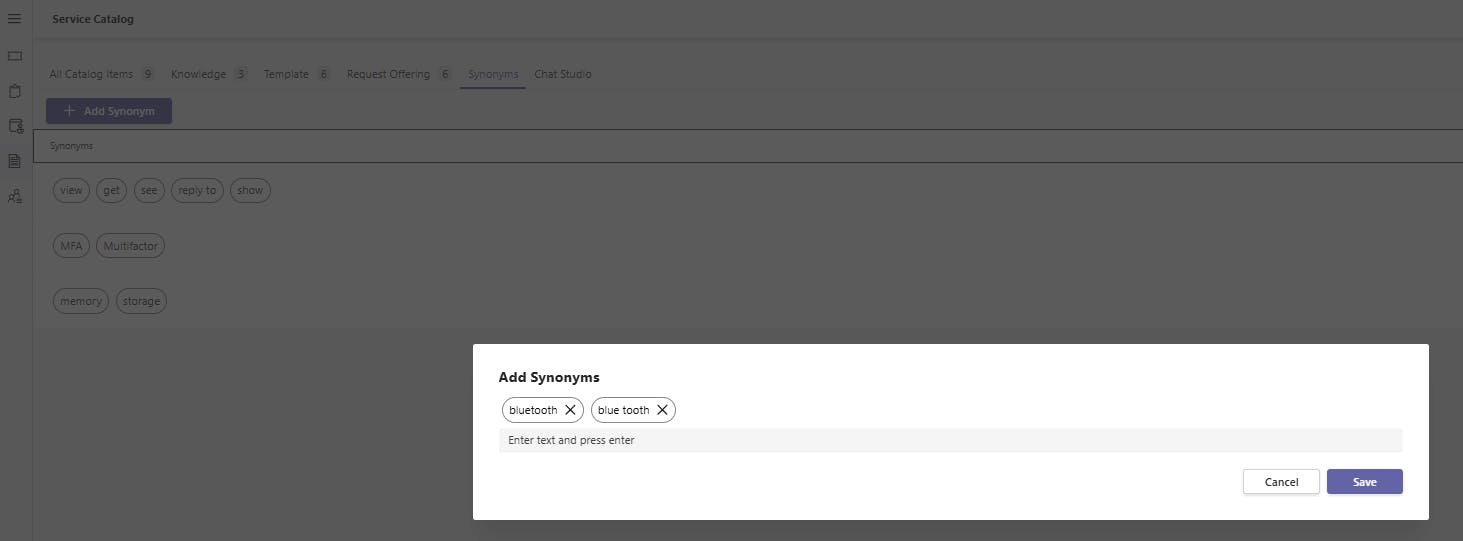Click the 'Multifactor' synonym chip
The width and height of the screenshot is (1463, 541).
click(130, 246)
